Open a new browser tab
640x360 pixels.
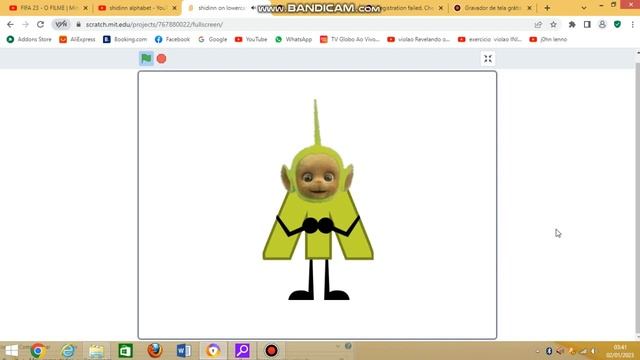pyautogui.click(x=547, y=8)
